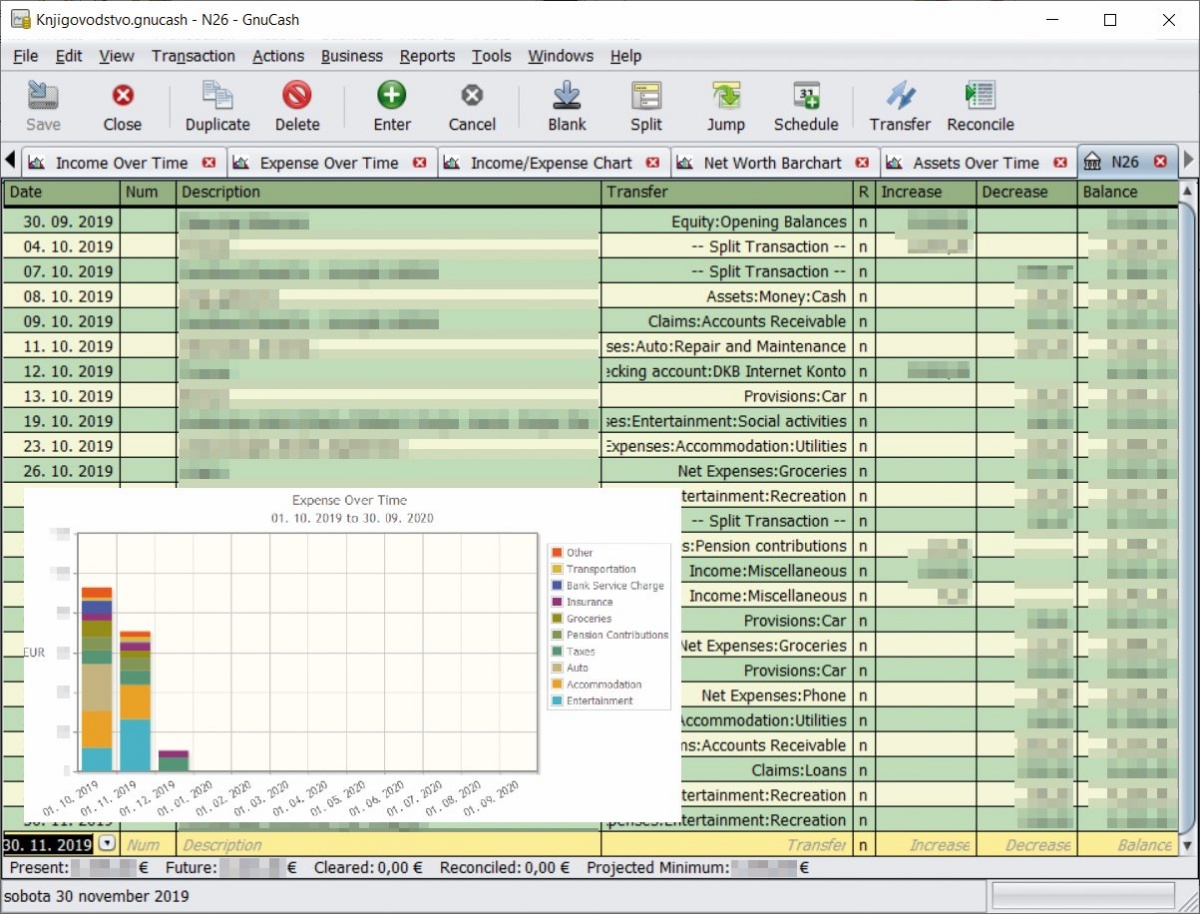Switch to Income Over Time tab
This screenshot has width=1200, height=914.
pos(121,163)
